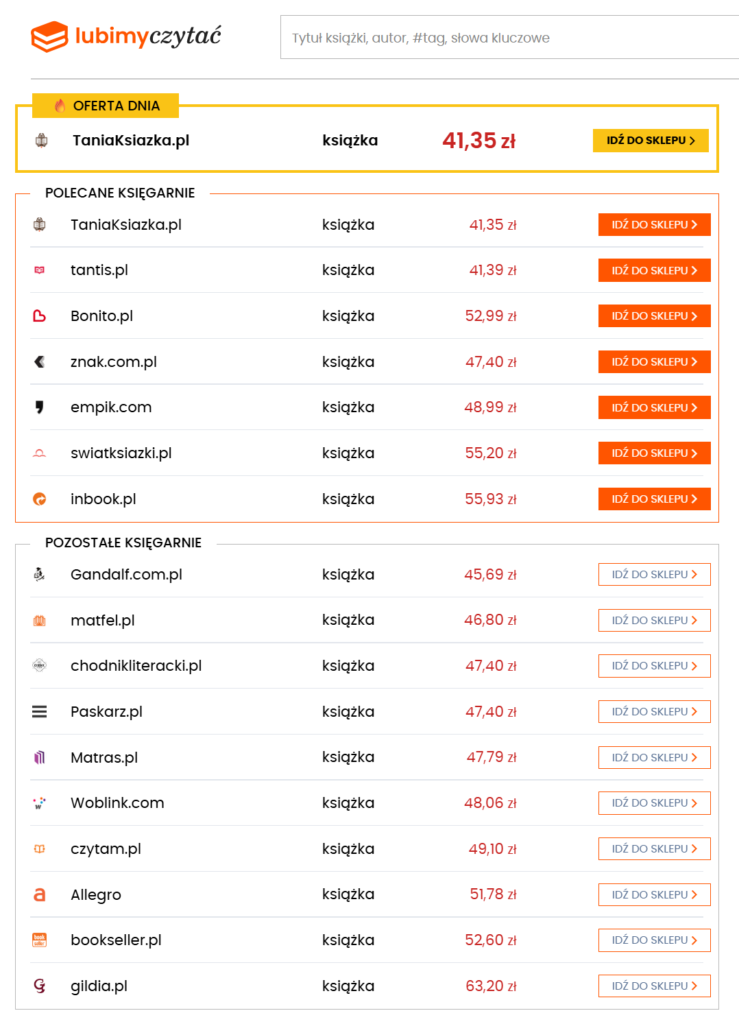The width and height of the screenshot is (739, 1024).
Task: Click the tantis.pl store icon
Action: pyautogui.click(x=40, y=270)
